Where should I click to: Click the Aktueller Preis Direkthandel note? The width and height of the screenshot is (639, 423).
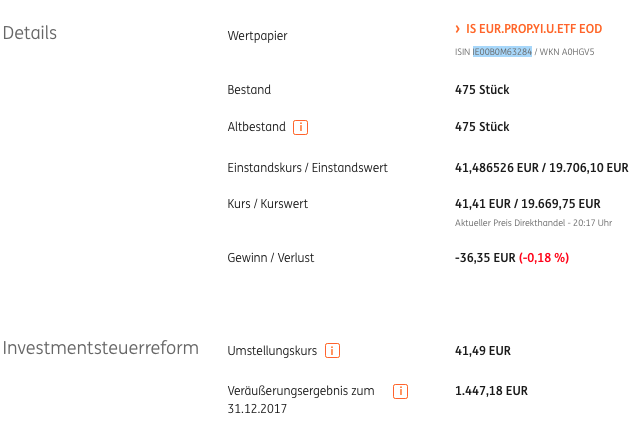click(x=533, y=222)
